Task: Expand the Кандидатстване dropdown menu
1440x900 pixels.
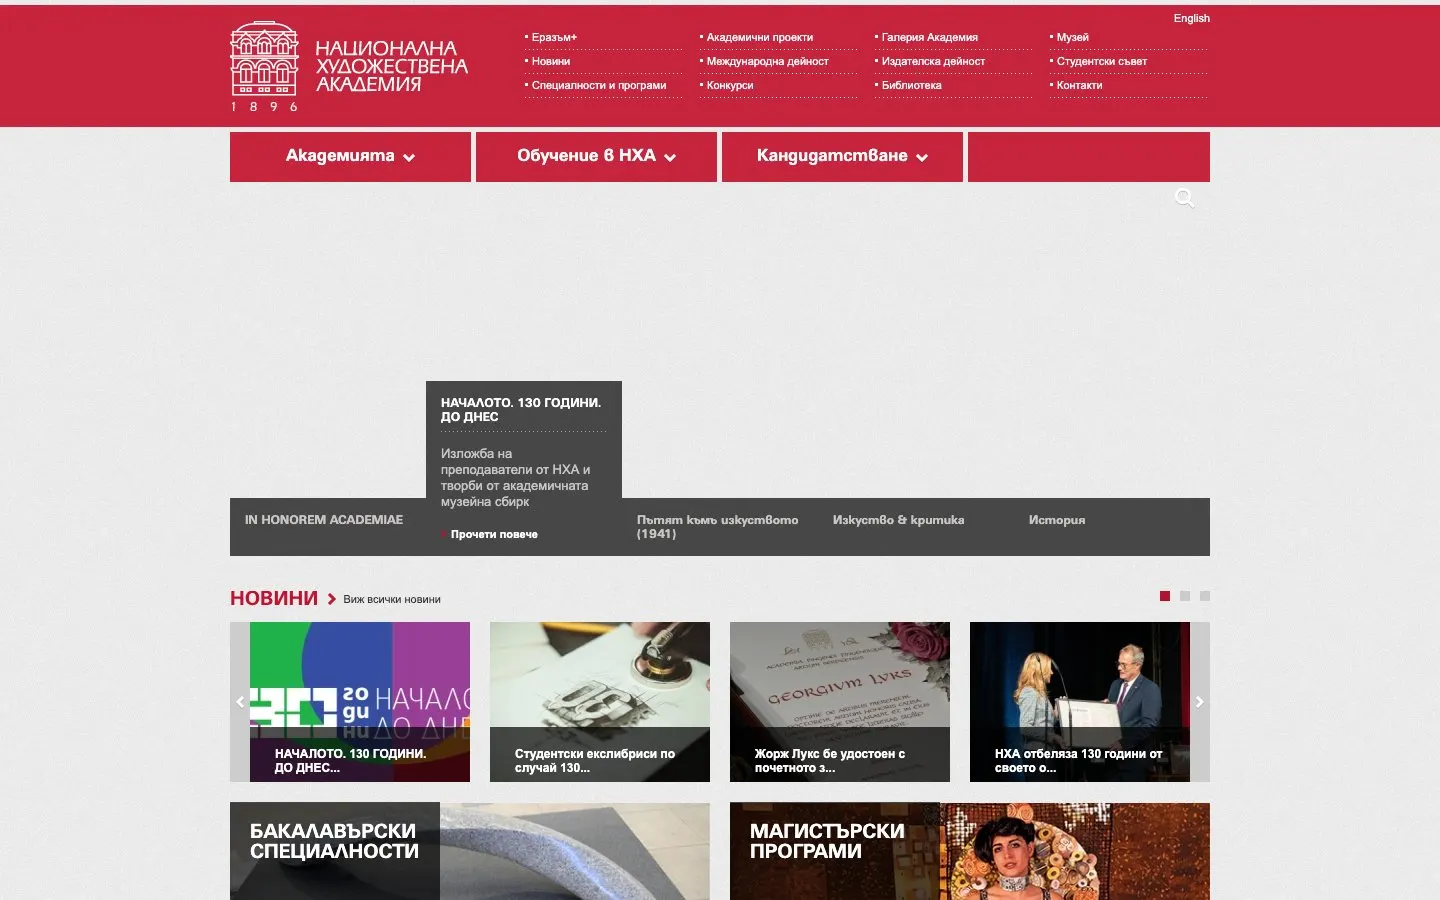Action: click(842, 157)
